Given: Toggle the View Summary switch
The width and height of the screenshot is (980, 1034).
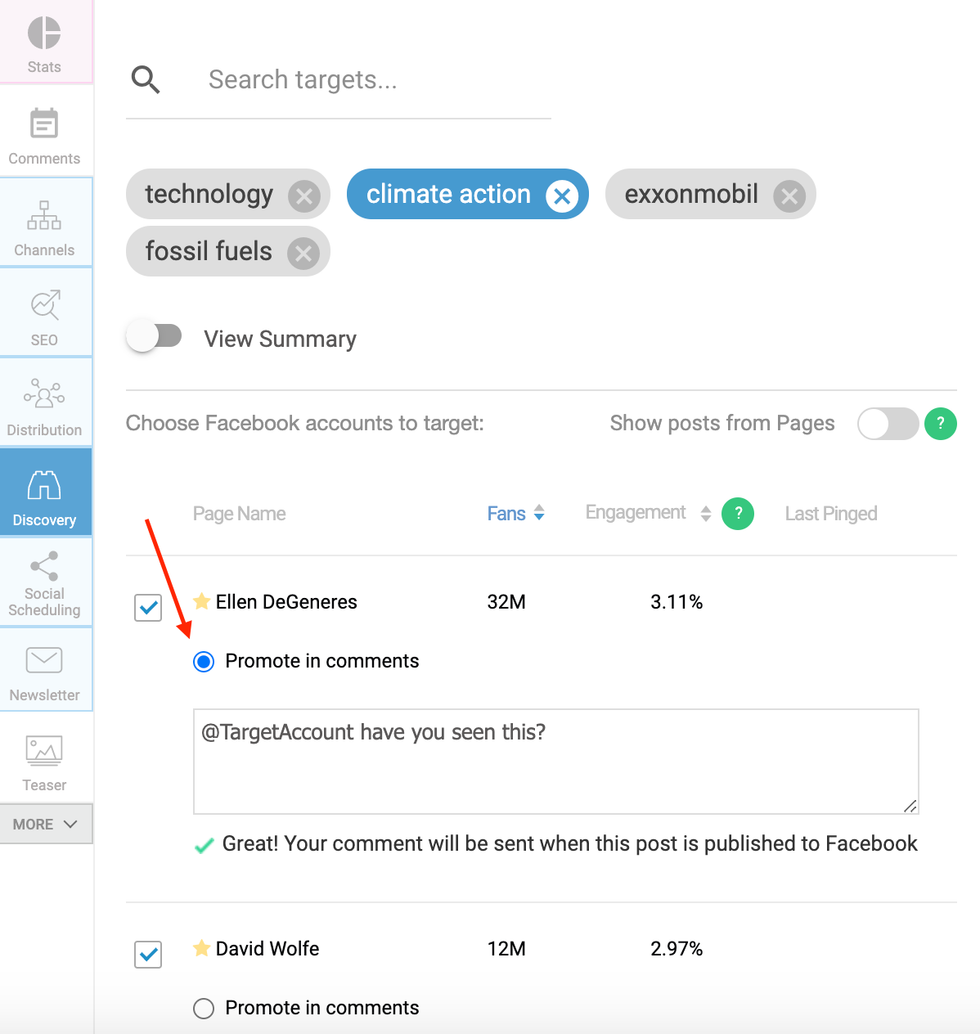Looking at the screenshot, I should 155,338.
